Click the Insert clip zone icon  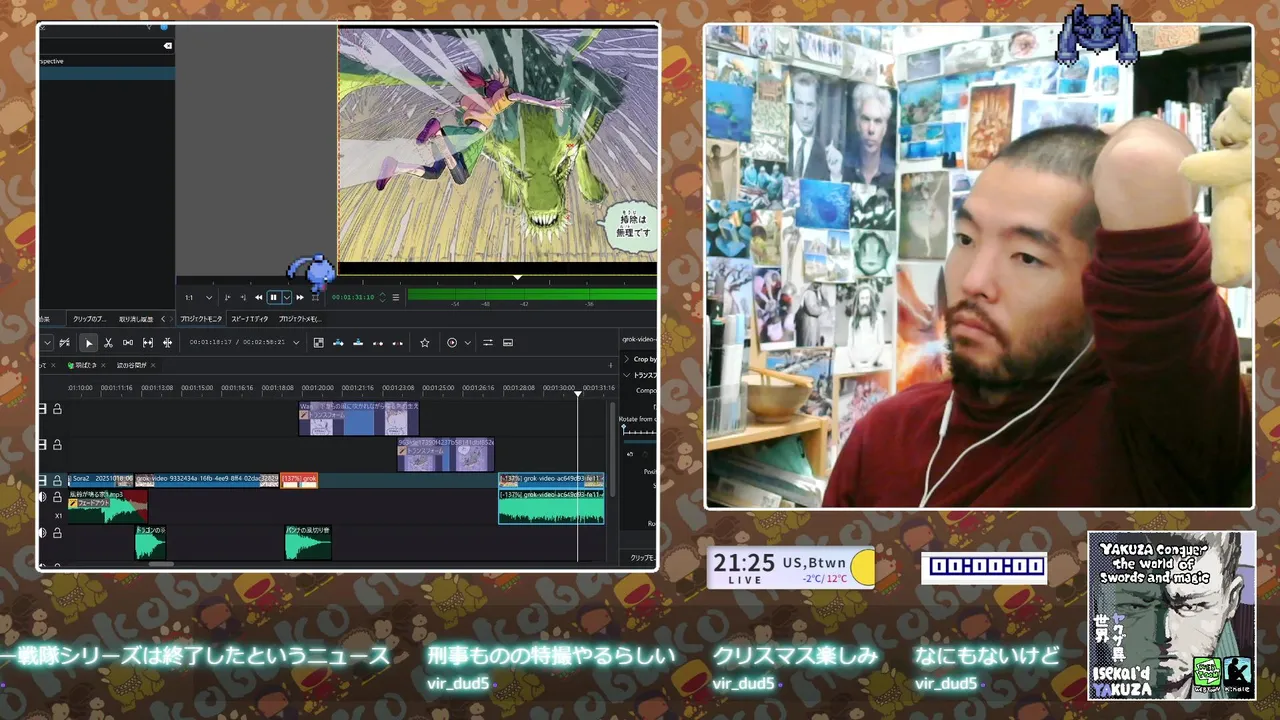338,343
